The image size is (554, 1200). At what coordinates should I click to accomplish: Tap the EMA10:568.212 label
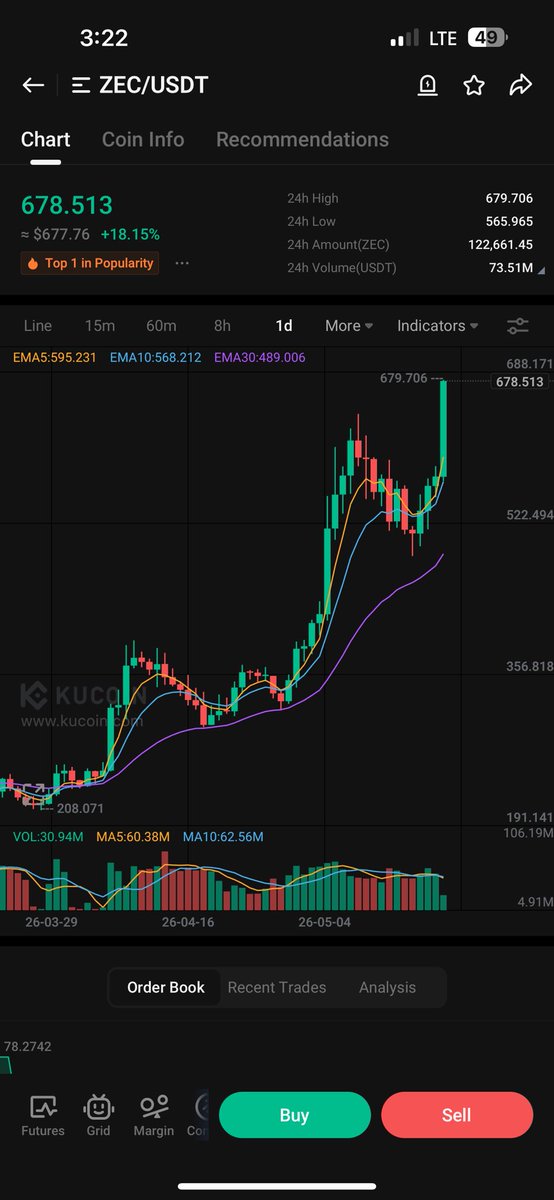(156, 357)
